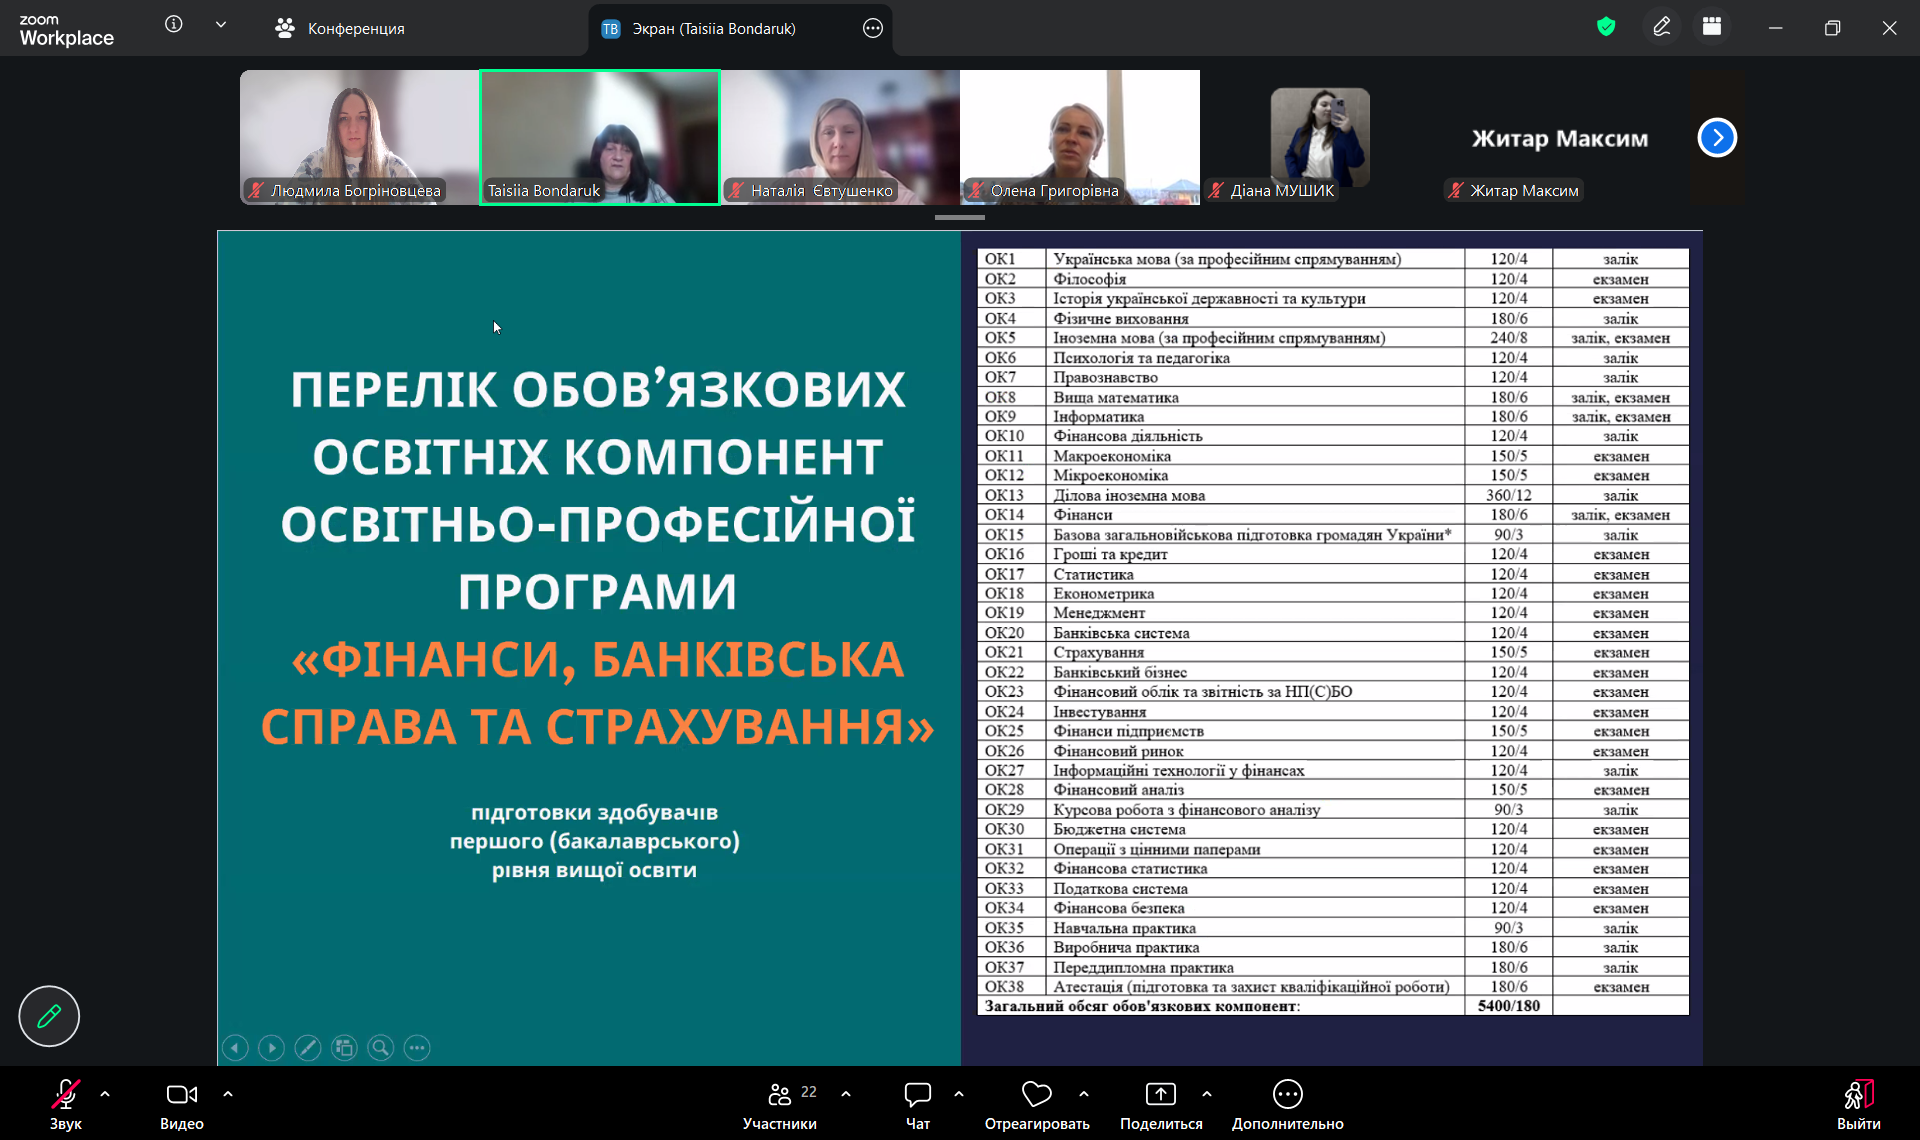Open the ellipsis options on the screen share tab
This screenshot has width=1920, height=1140.
point(873,28)
